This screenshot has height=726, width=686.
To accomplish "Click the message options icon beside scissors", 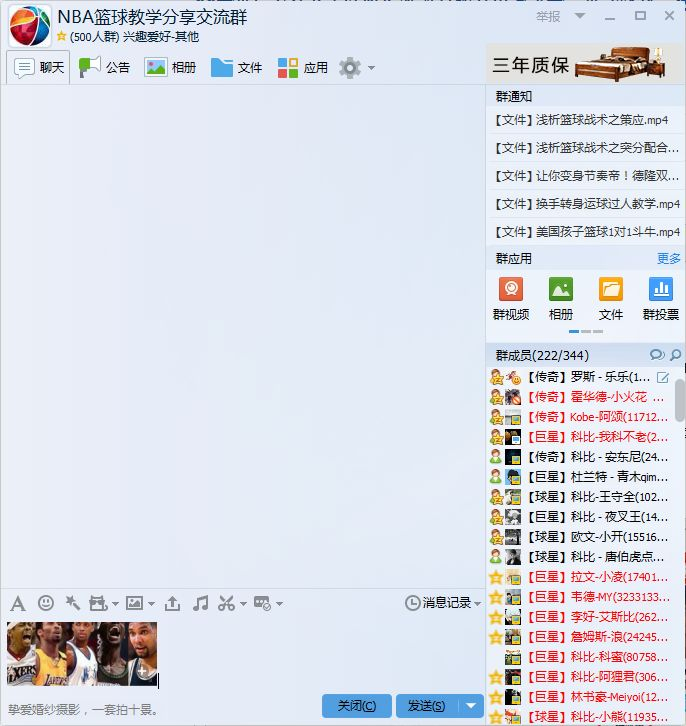I will point(262,603).
